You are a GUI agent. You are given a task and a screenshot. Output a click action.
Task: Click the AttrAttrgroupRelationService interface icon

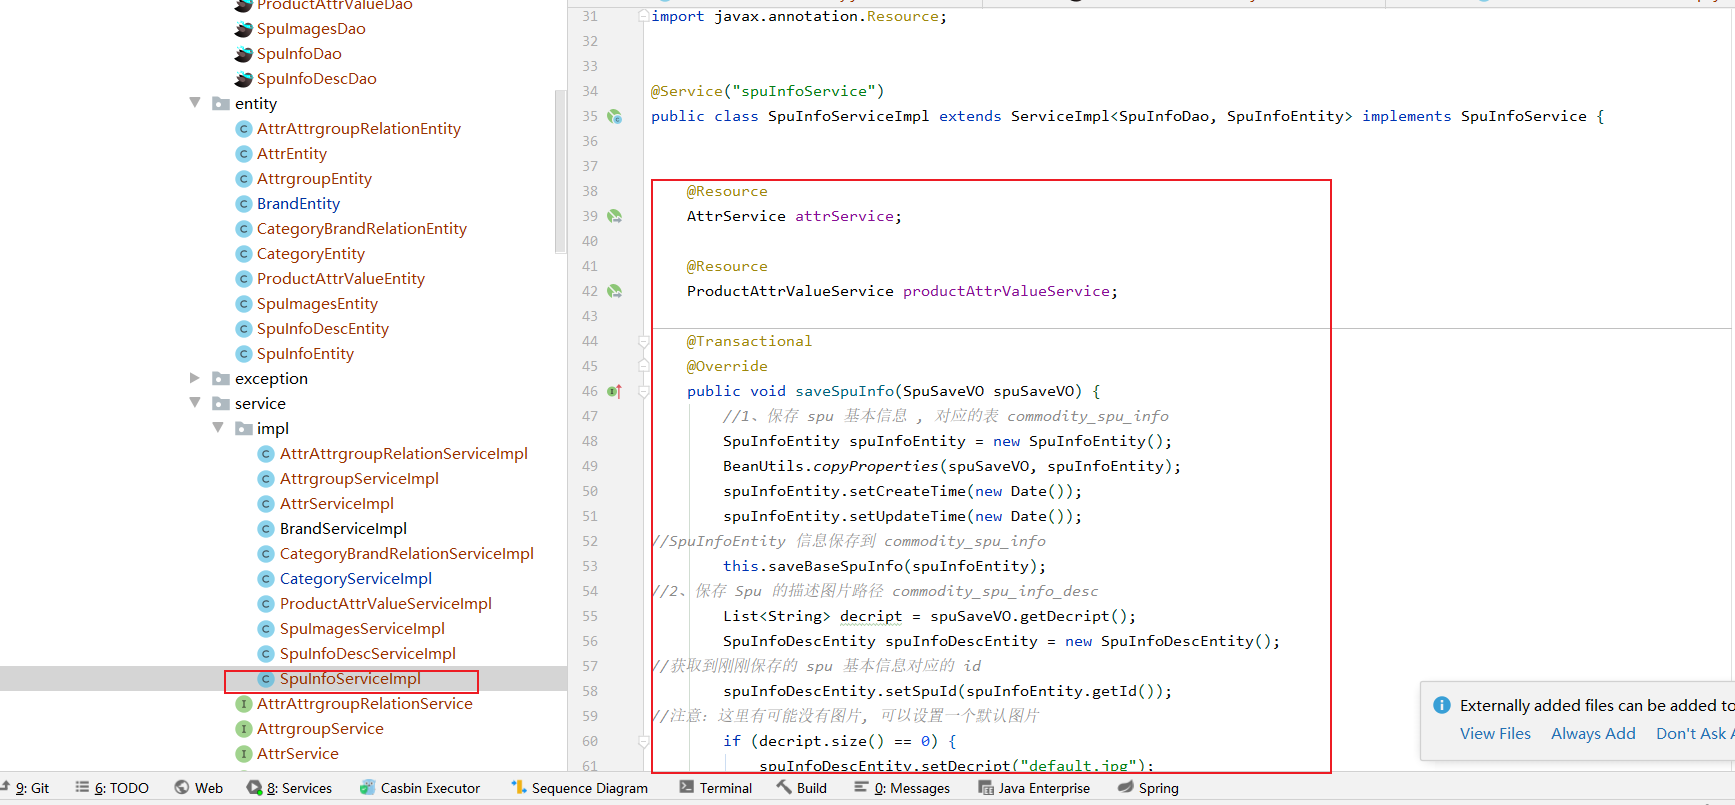coord(243,704)
